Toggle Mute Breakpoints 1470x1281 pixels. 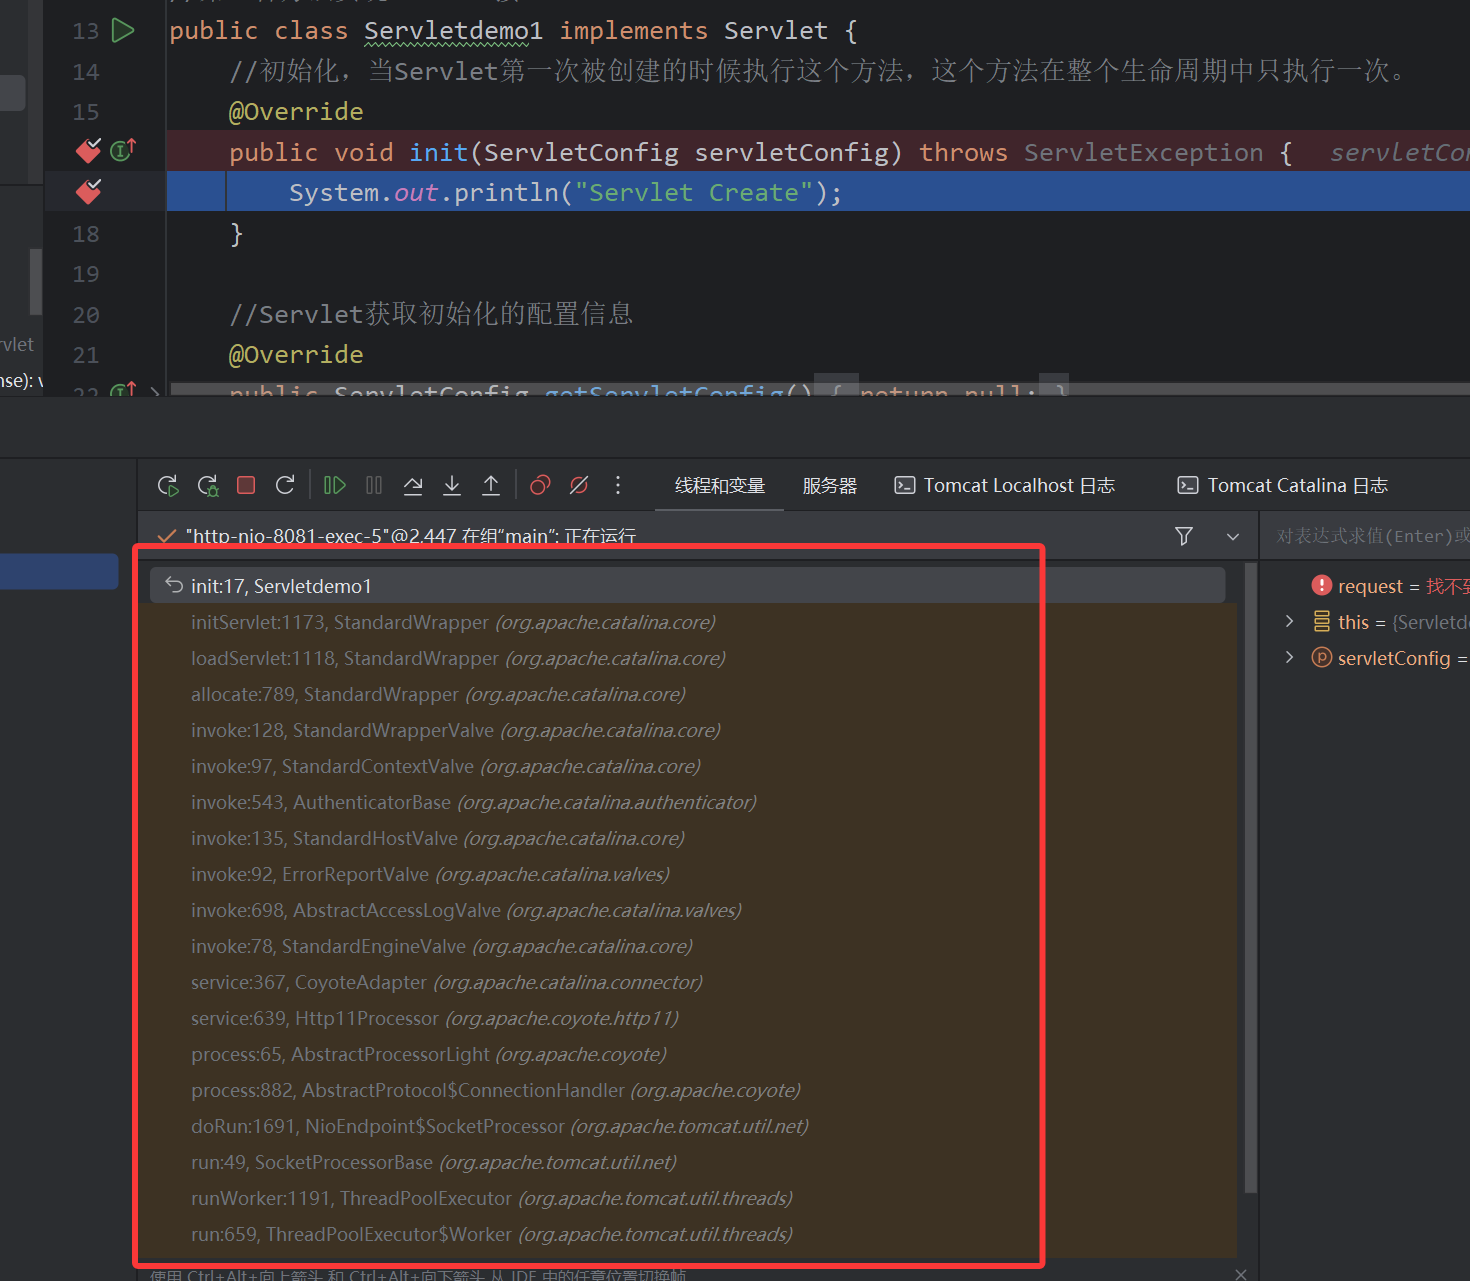579,485
